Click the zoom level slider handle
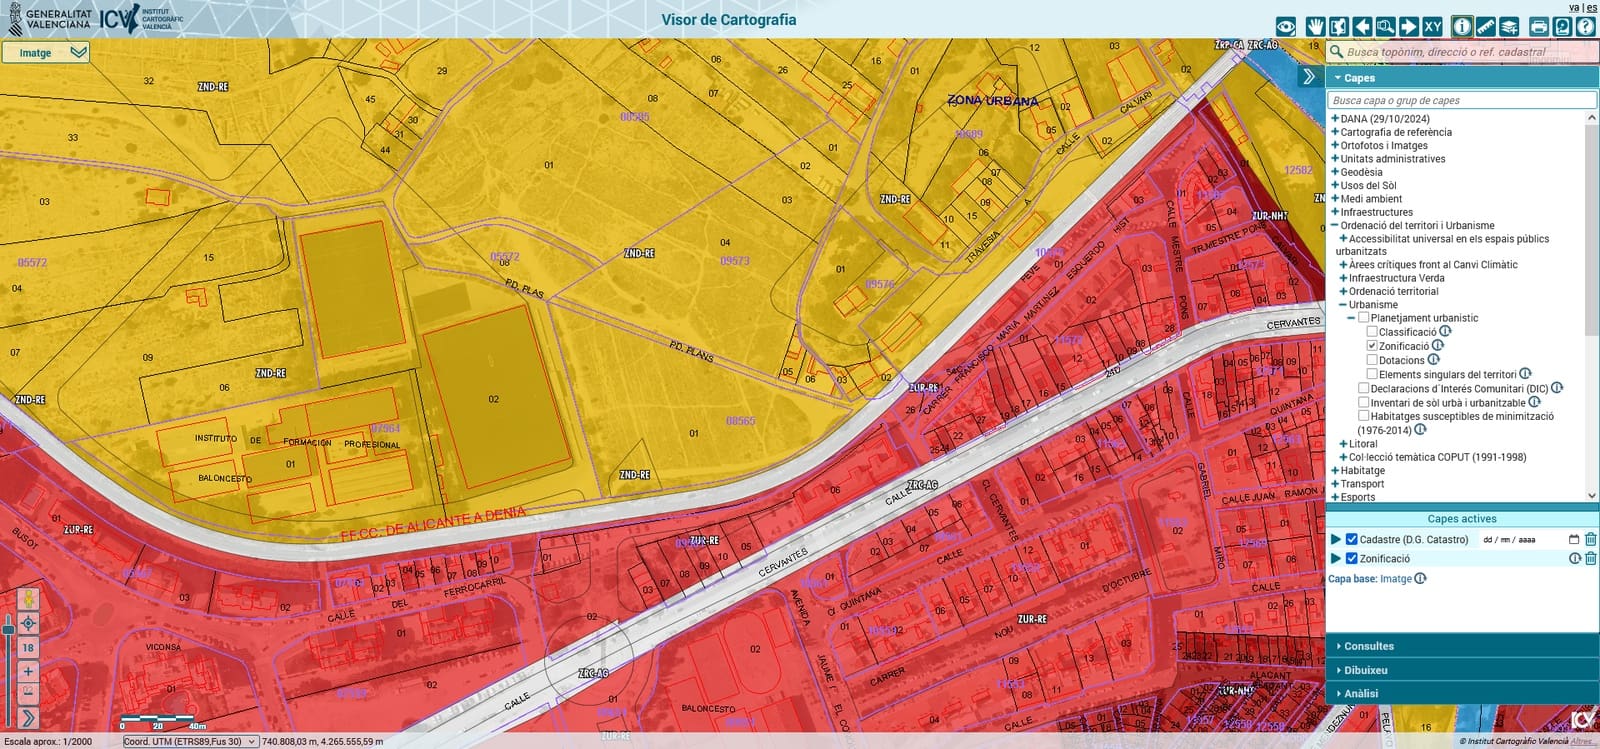This screenshot has height=749, width=1600. pos(9,629)
